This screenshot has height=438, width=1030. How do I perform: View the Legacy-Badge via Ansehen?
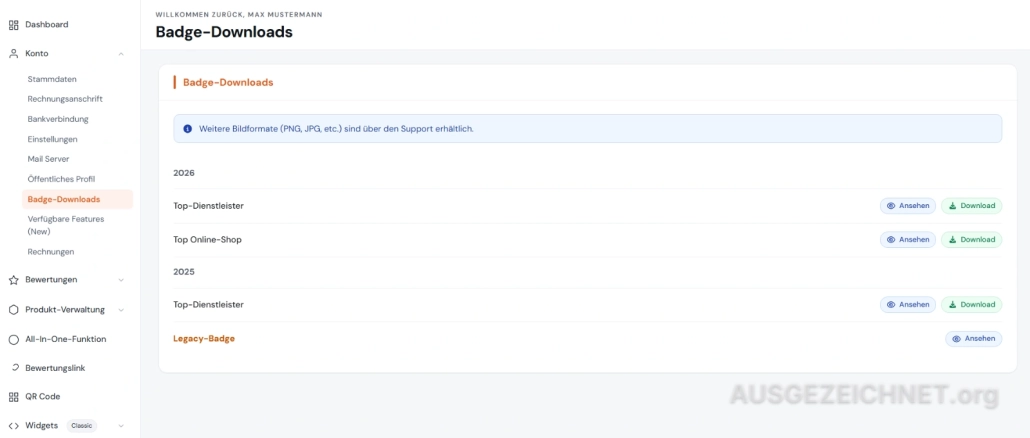(974, 339)
